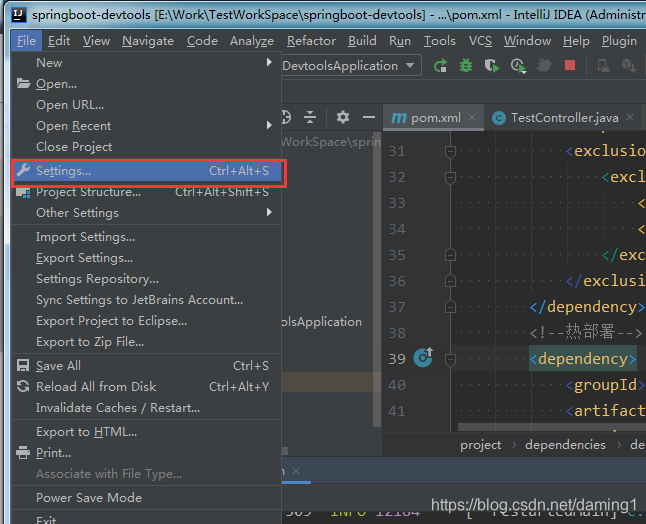
Task: Collapse the fold marker on line 31
Action: 450,151
